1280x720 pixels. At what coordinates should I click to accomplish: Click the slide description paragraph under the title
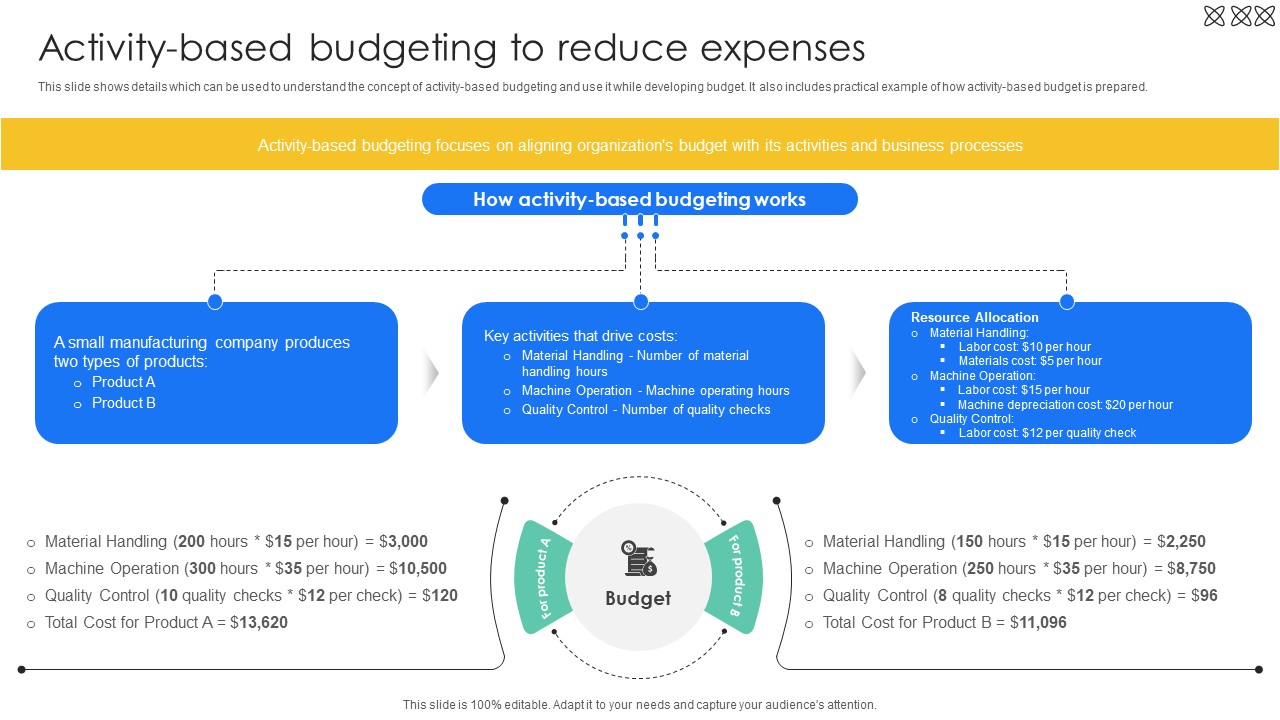(x=593, y=87)
